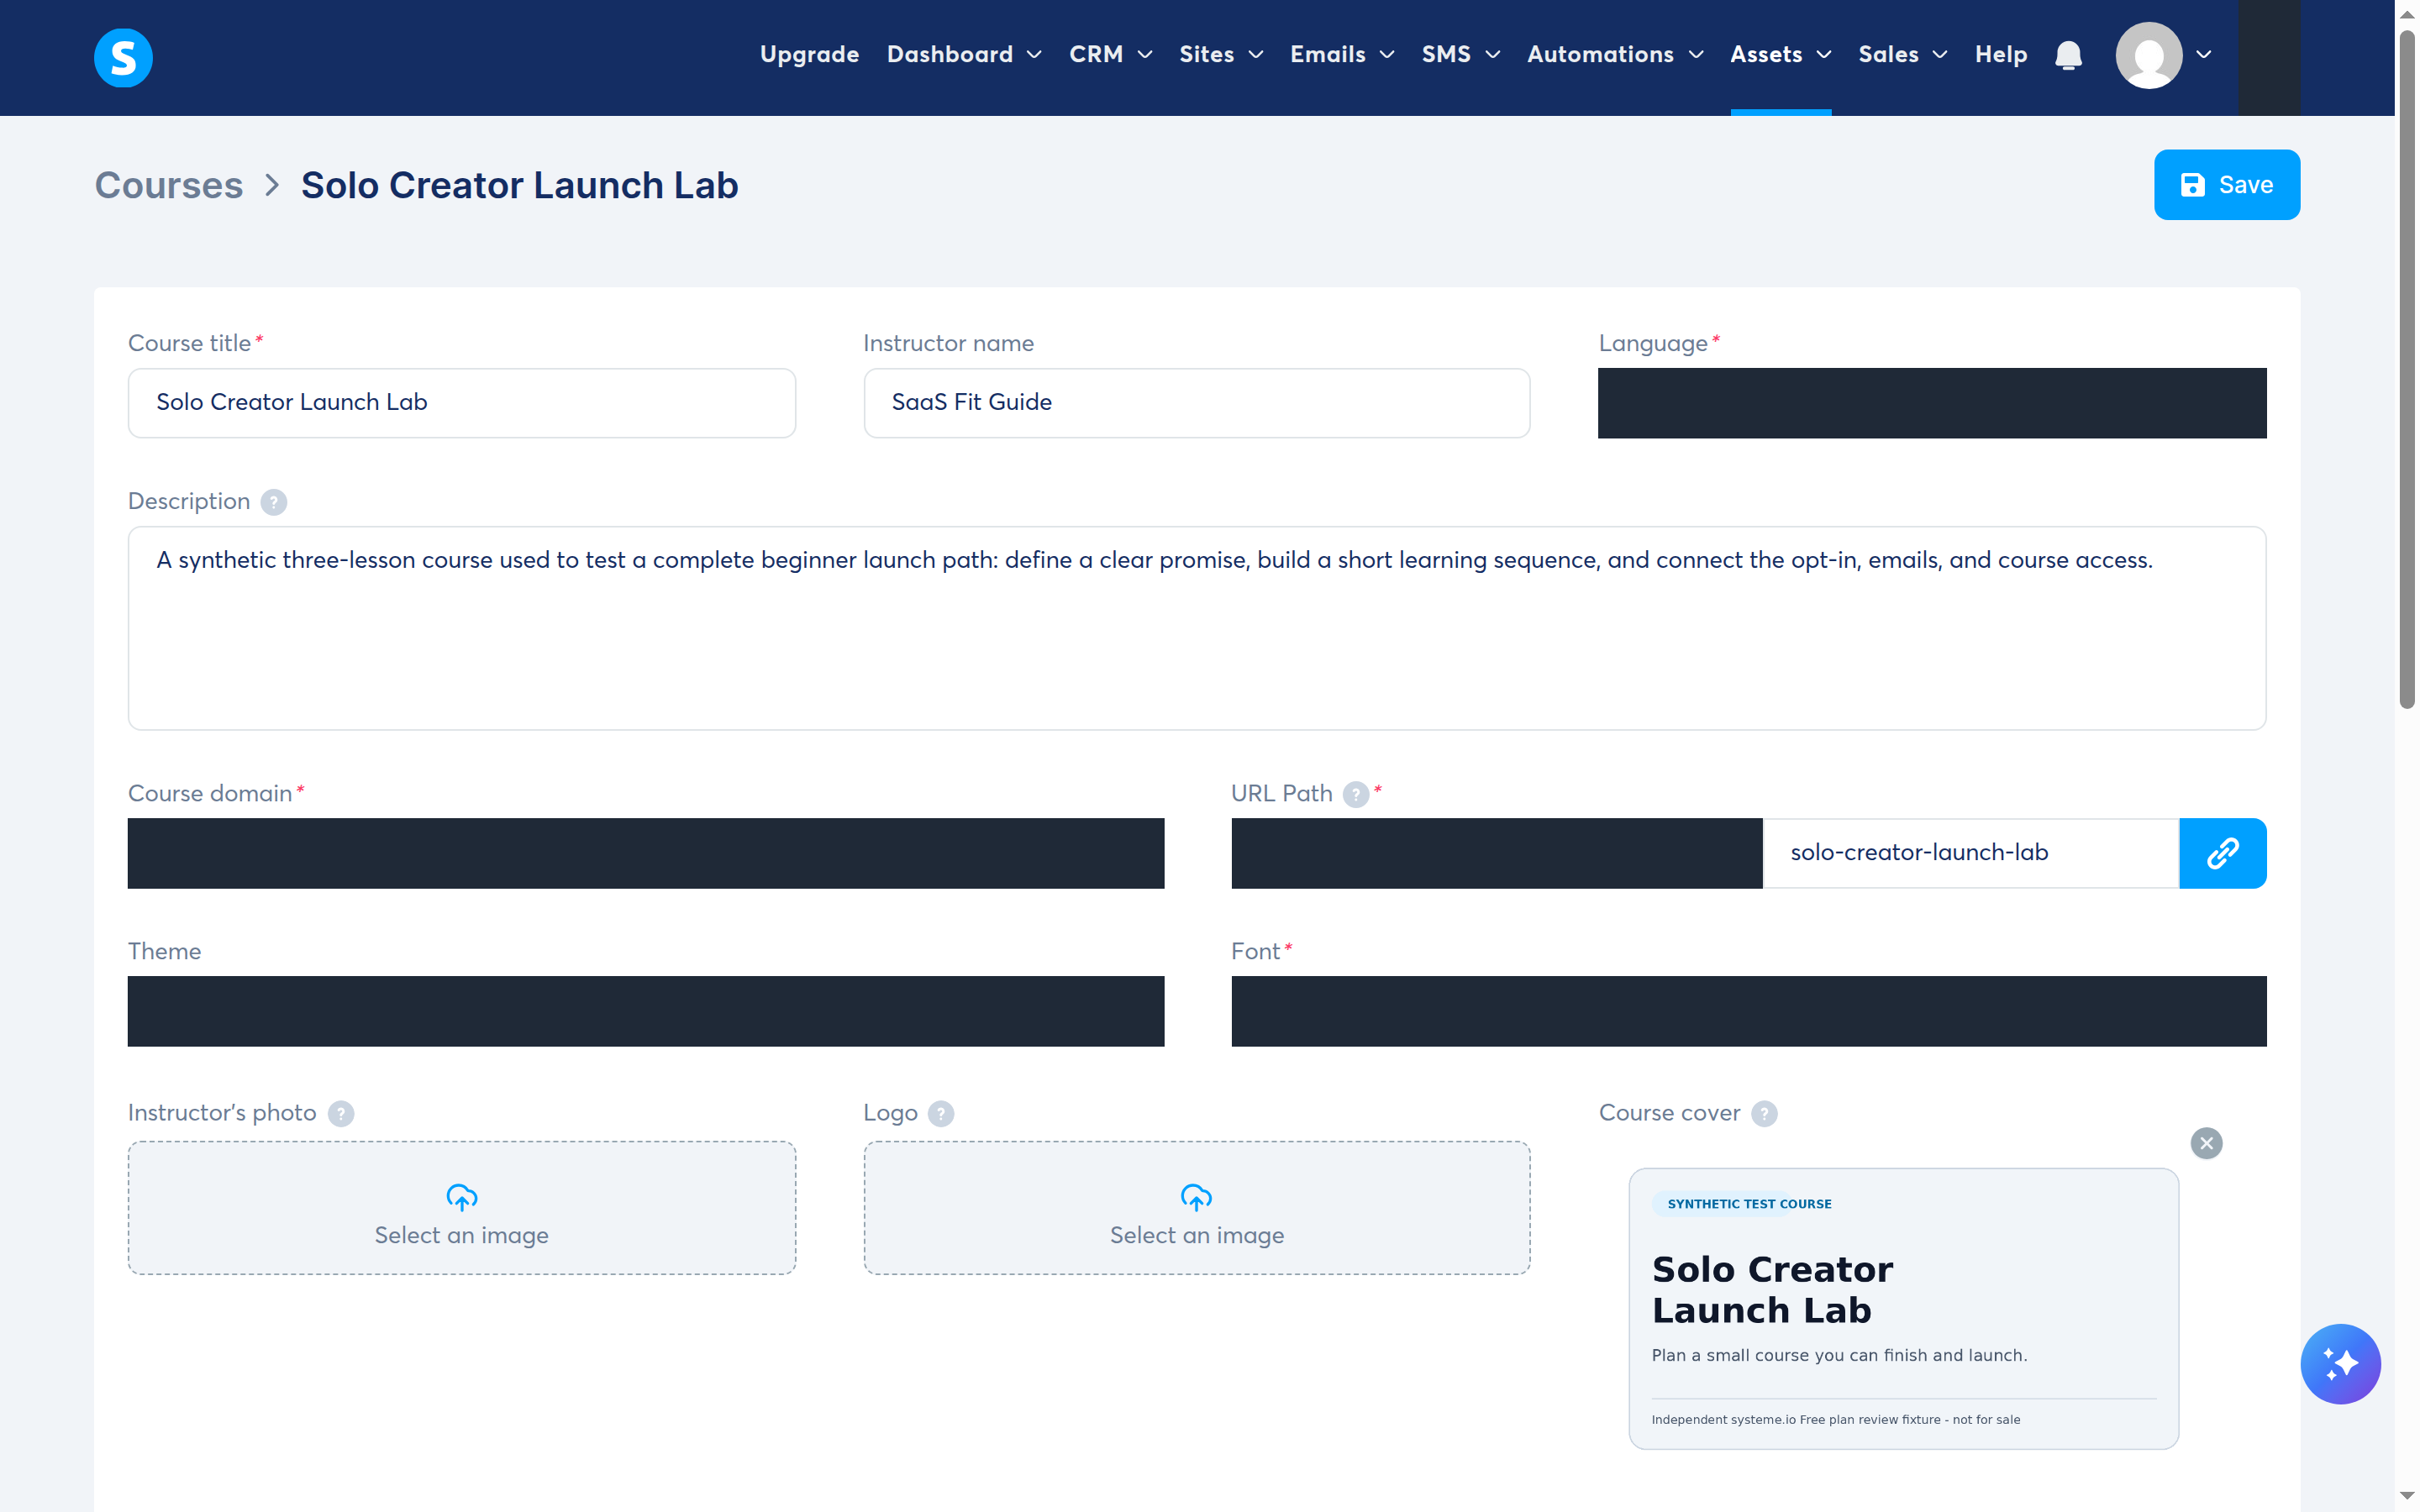The height and width of the screenshot is (1512, 2420).
Task: Click the scrollbar down arrow
Action: pos(2407,1497)
